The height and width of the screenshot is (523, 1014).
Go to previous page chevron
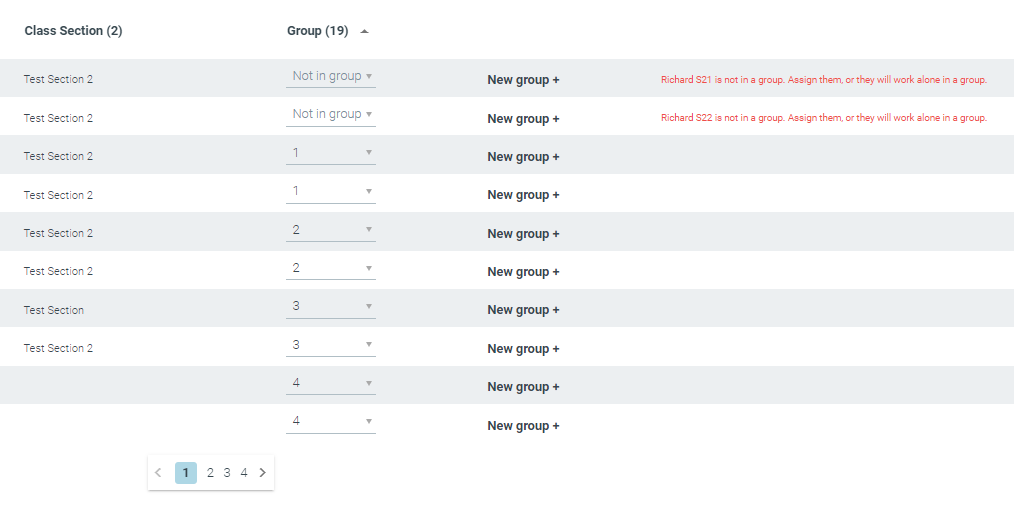pyautogui.click(x=158, y=473)
